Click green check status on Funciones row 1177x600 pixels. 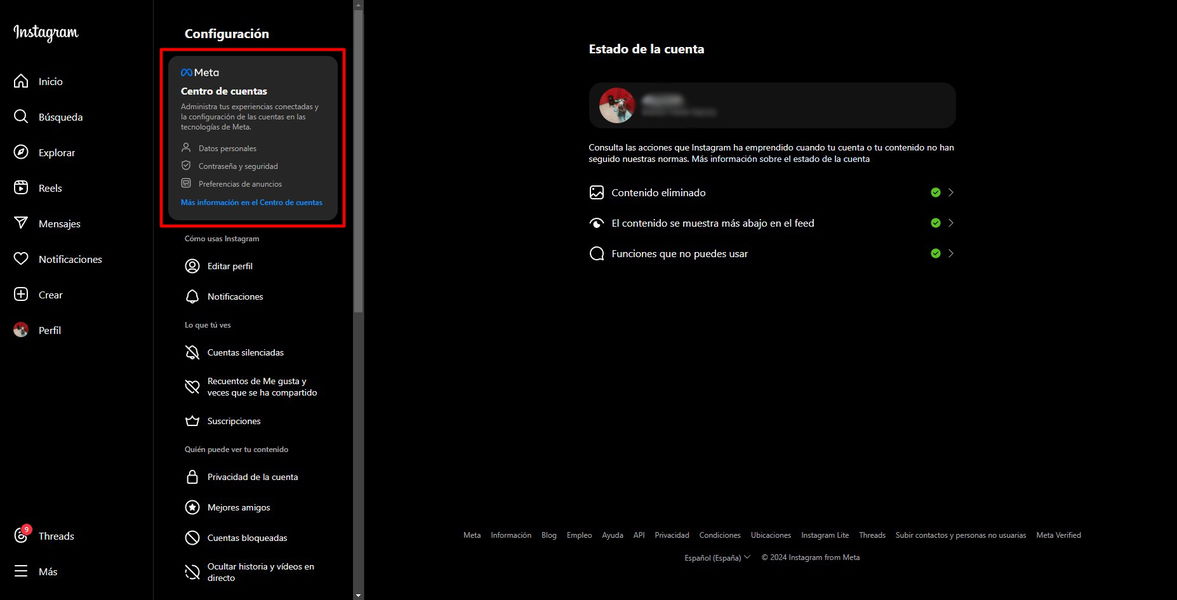[x=935, y=254]
